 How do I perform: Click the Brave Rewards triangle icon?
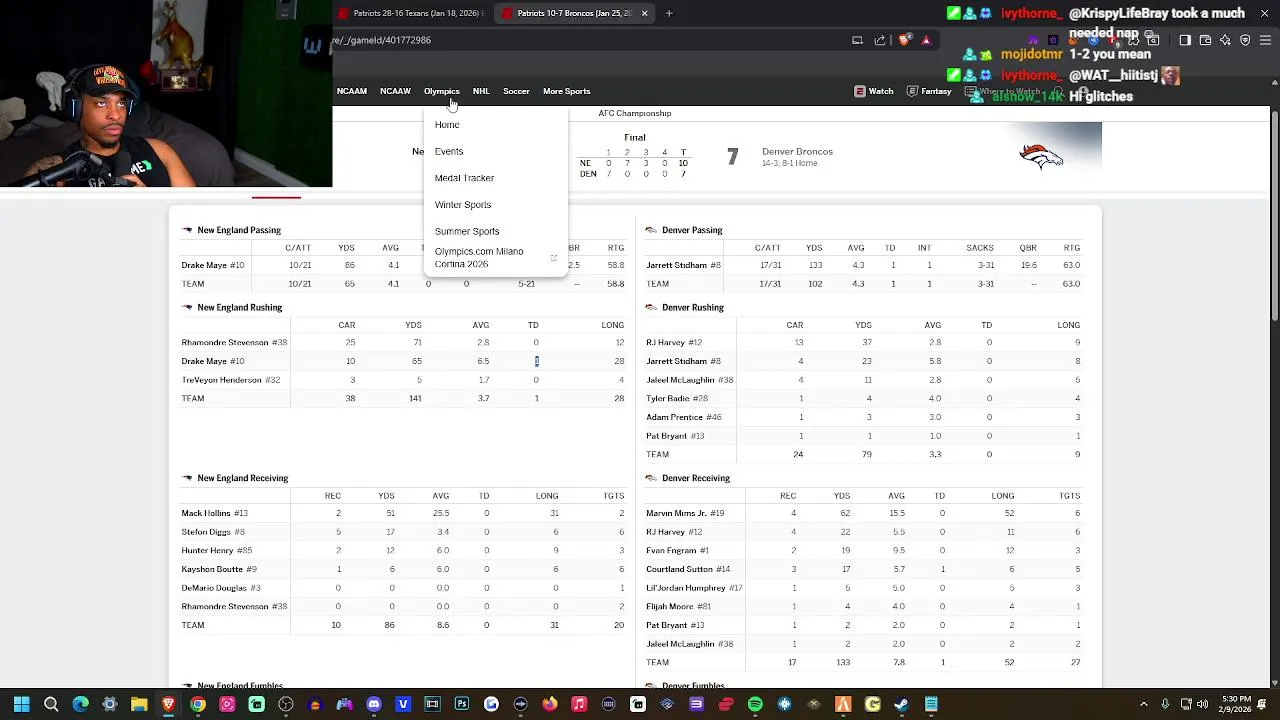click(x=927, y=40)
